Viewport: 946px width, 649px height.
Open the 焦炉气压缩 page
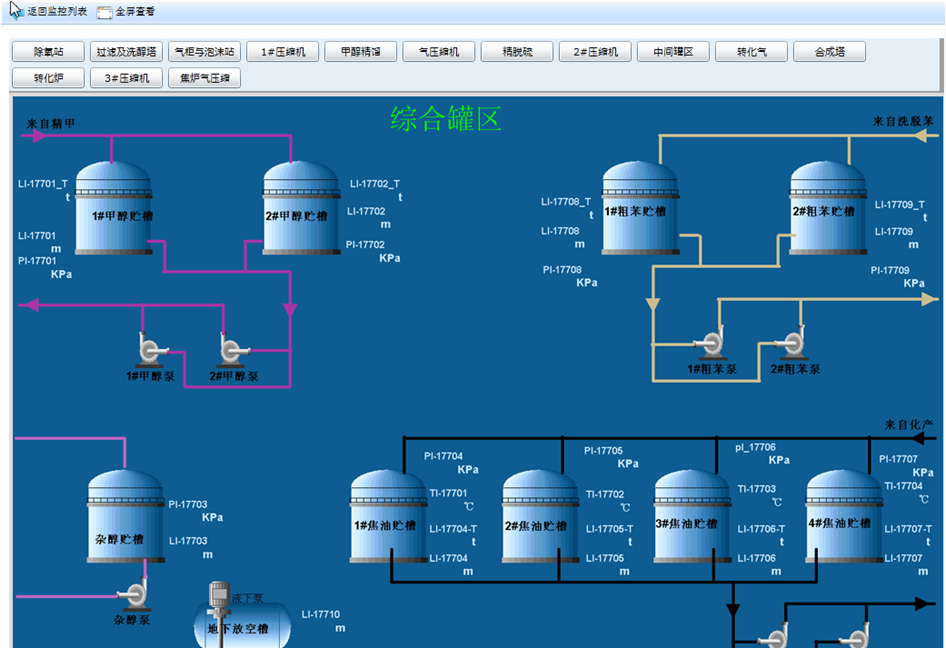point(204,78)
